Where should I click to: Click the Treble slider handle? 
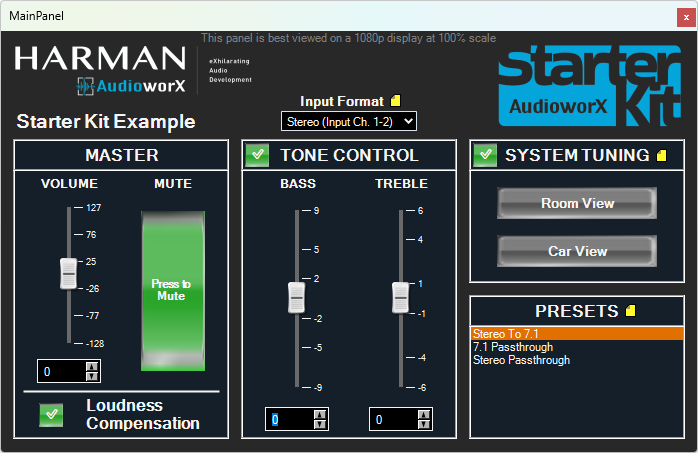click(x=400, y=297)
